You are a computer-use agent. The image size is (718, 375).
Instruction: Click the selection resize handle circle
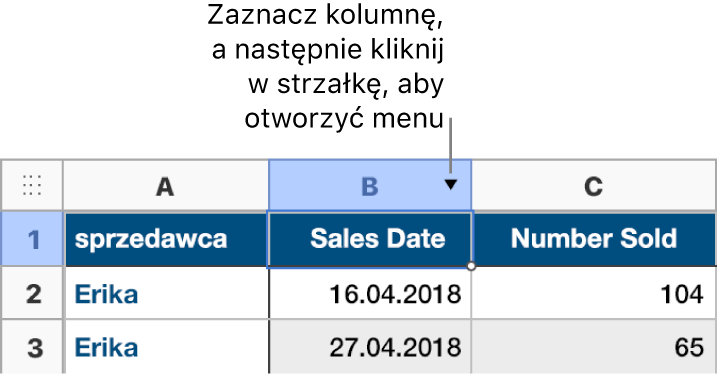(x=471, y=266)
